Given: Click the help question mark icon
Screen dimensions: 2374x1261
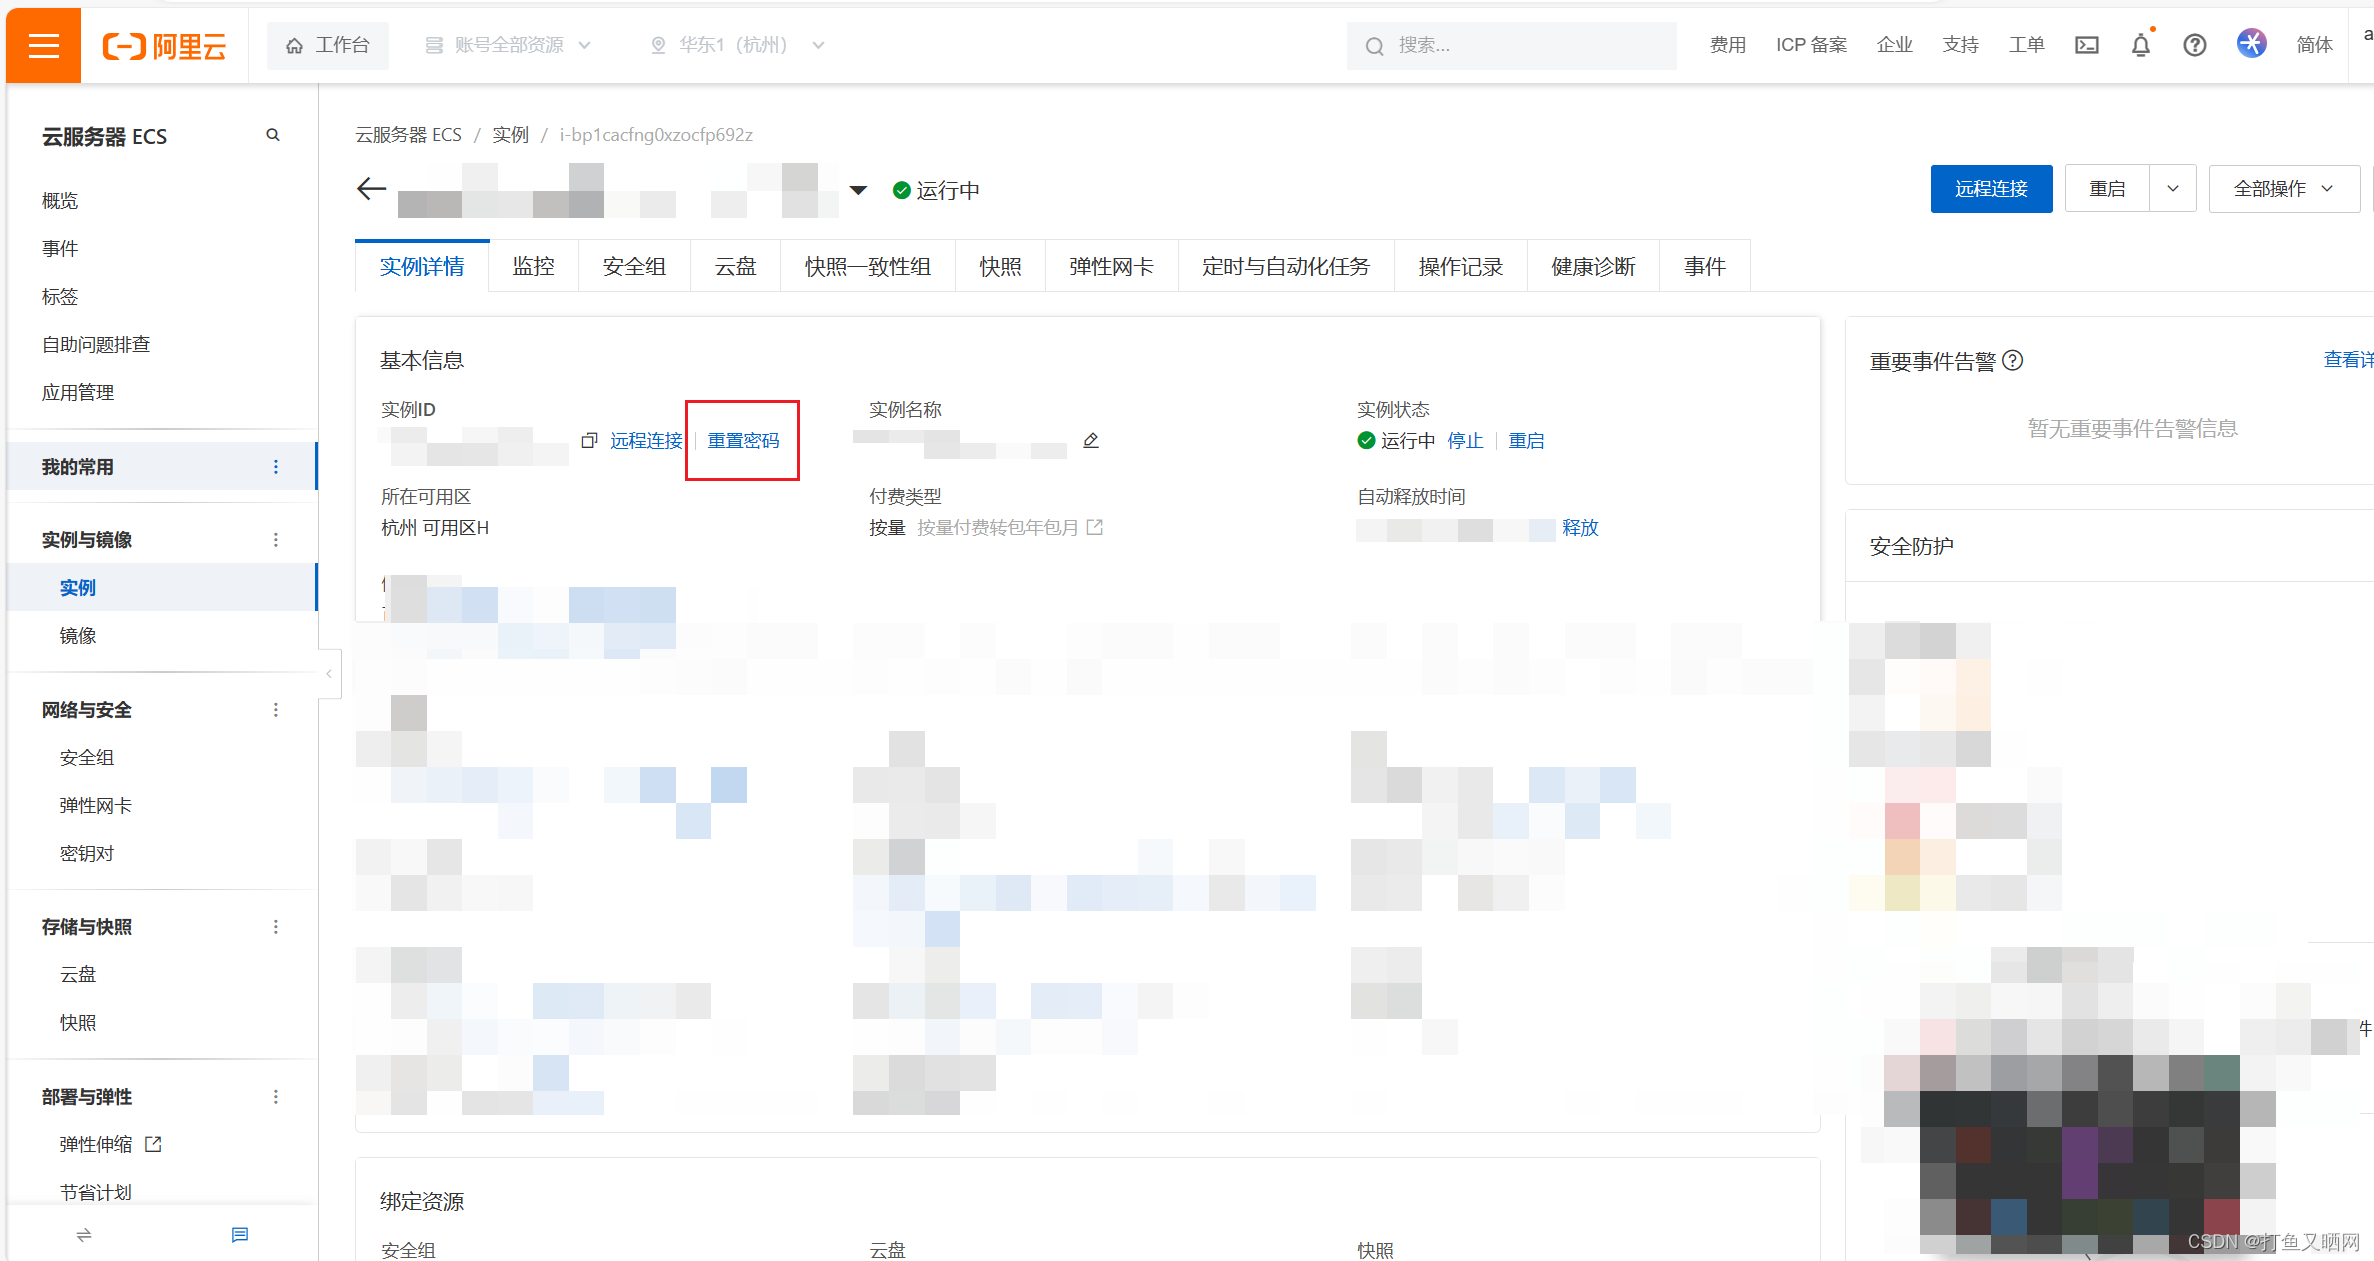Looking at the screenshot, I should (2194, 45).
